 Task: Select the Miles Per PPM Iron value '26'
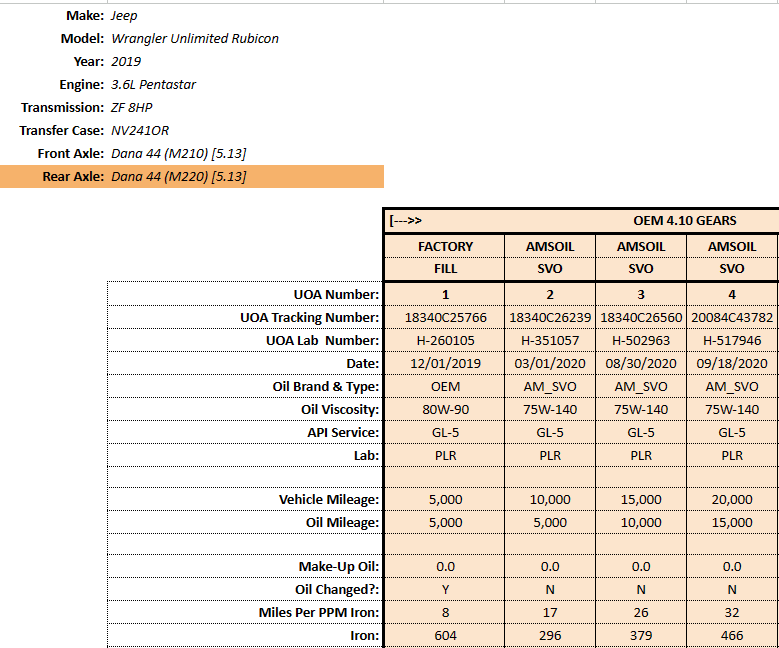point(641,612)
